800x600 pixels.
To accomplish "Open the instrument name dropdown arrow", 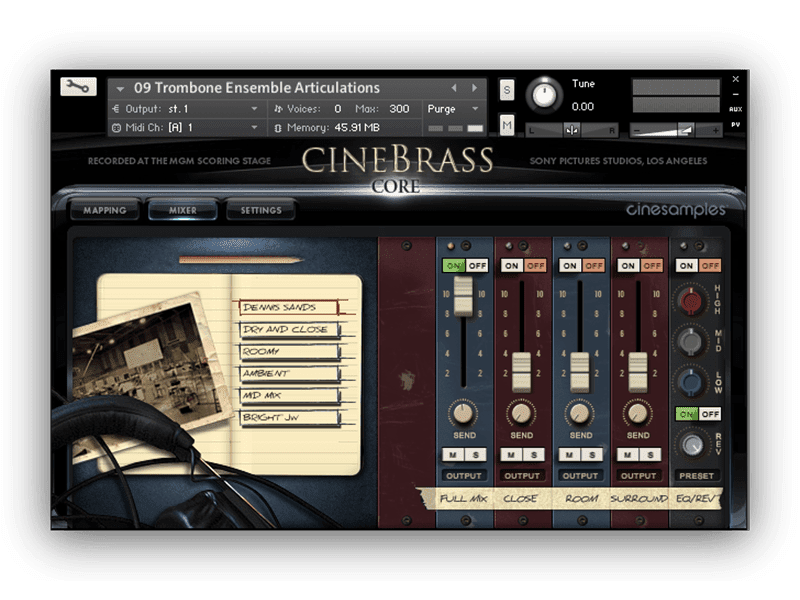I will click(120, 89).
